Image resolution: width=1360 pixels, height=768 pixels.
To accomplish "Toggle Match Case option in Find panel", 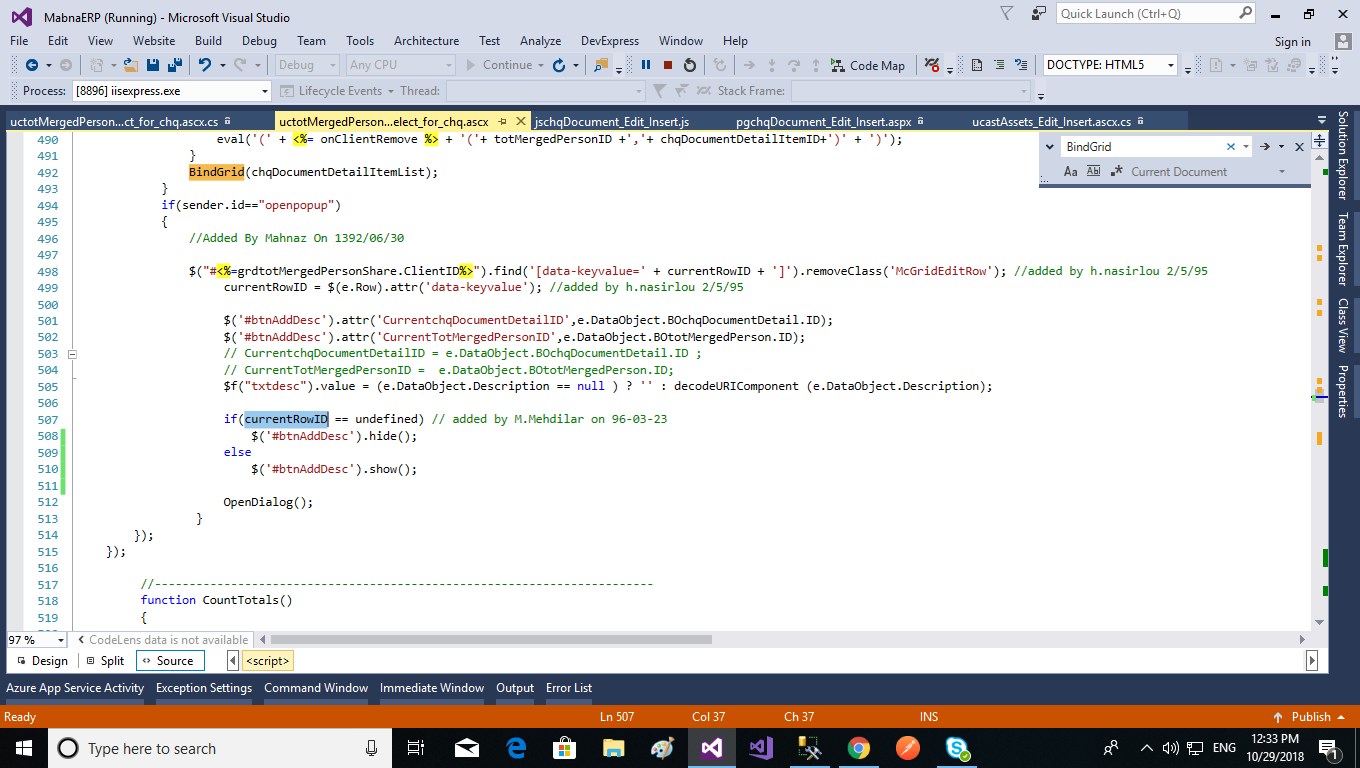I will click(x=1070, y=172).
